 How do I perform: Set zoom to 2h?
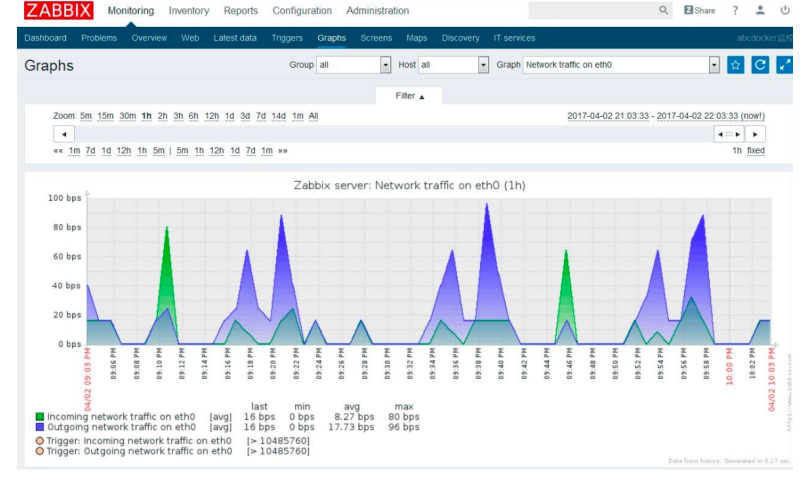(163, 116)
